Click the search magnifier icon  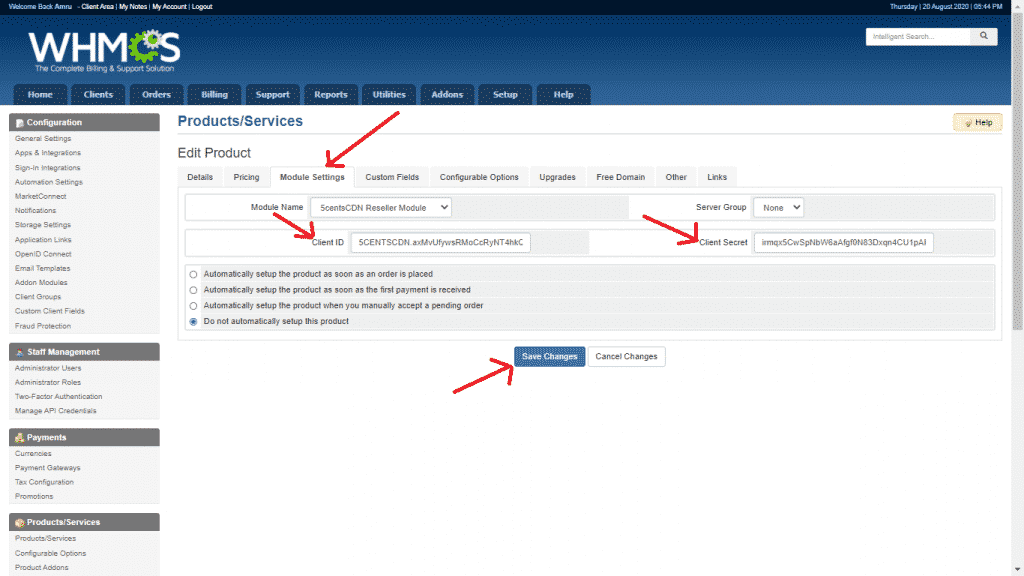click(x=984, y=36)
